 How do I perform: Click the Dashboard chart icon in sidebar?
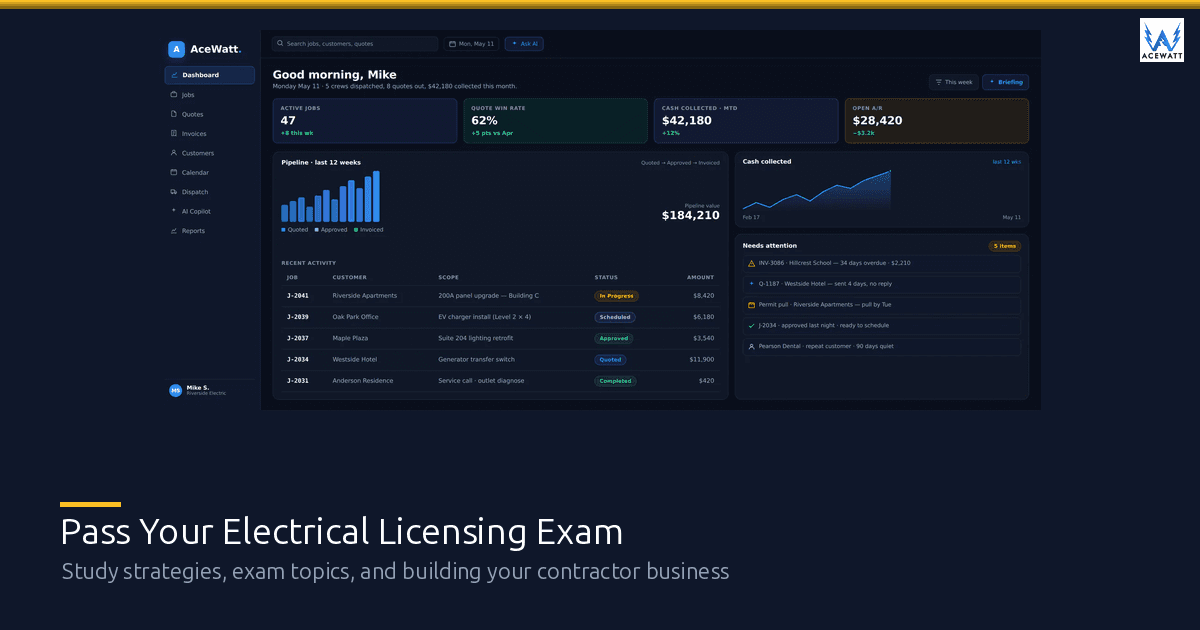click(x=174, y=75)
